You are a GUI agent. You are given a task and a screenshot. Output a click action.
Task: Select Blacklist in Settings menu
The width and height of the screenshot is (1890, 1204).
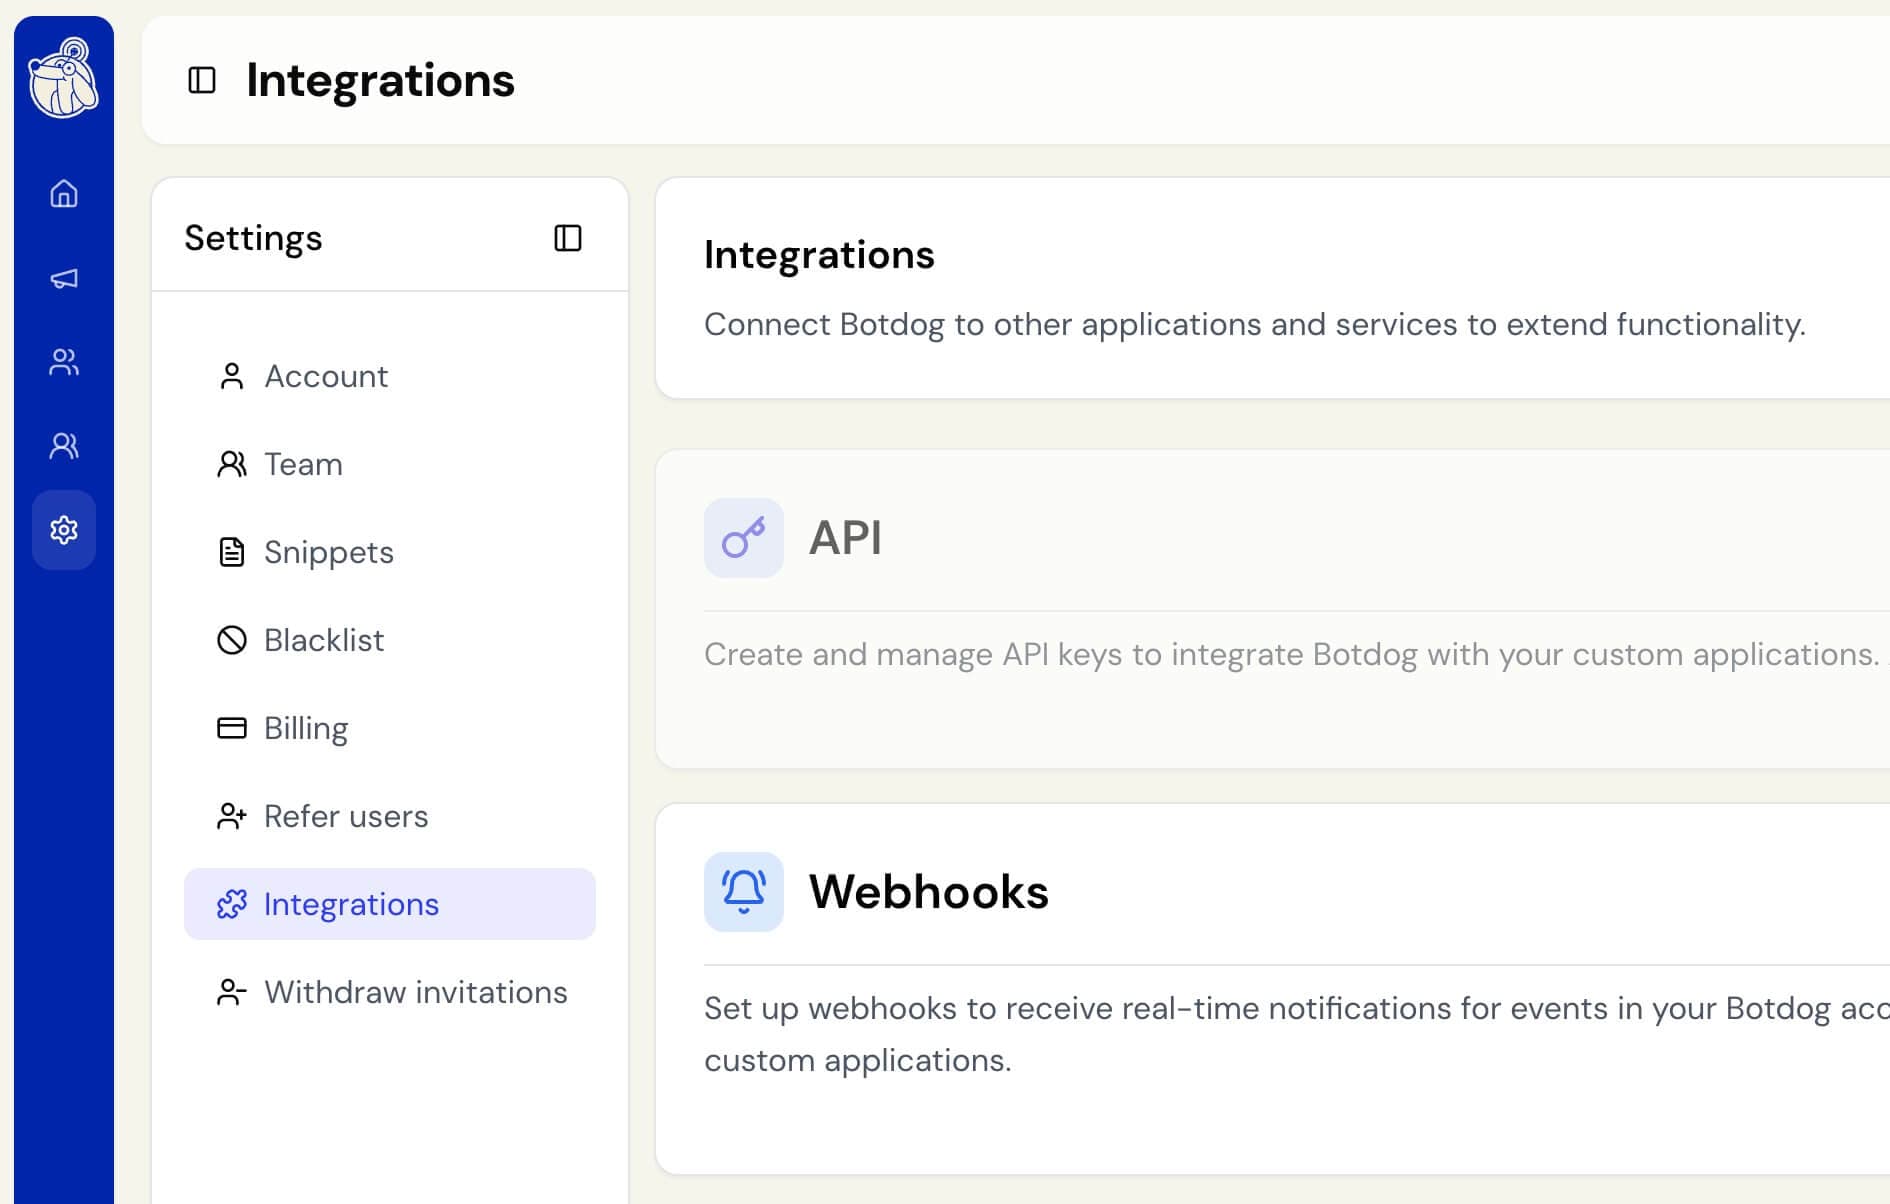pos(390,640)
